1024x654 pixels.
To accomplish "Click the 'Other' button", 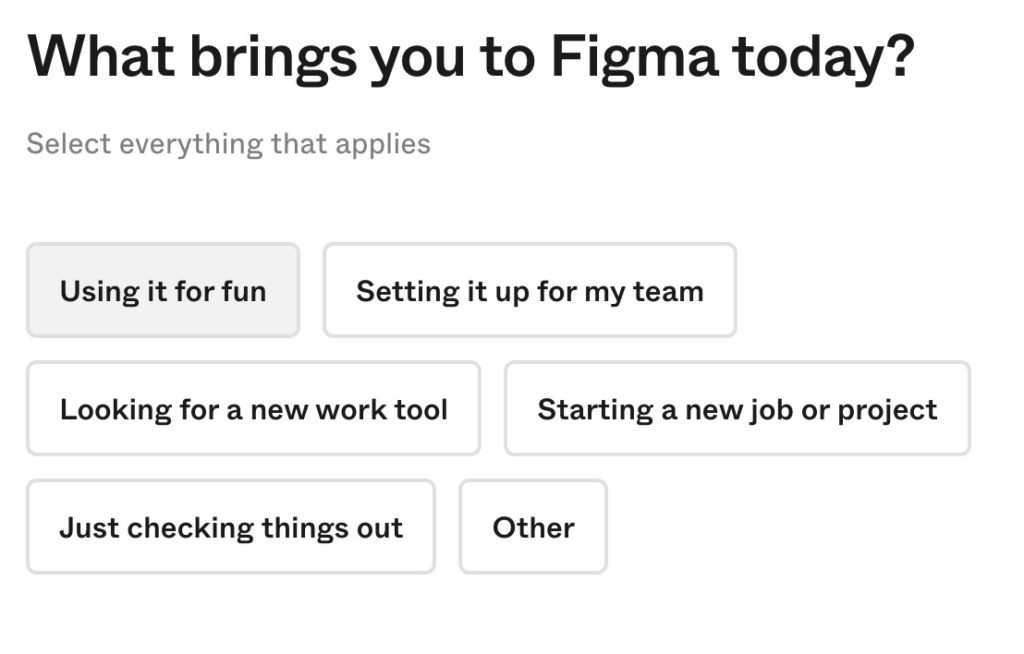I will pos(533,527).
